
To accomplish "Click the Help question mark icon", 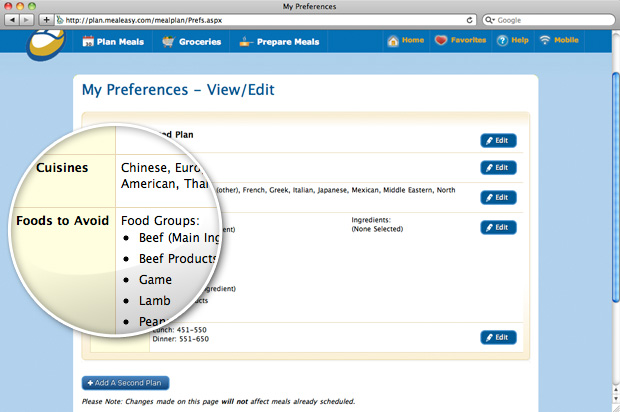I will pyautogui.click(x=501, y=41).
